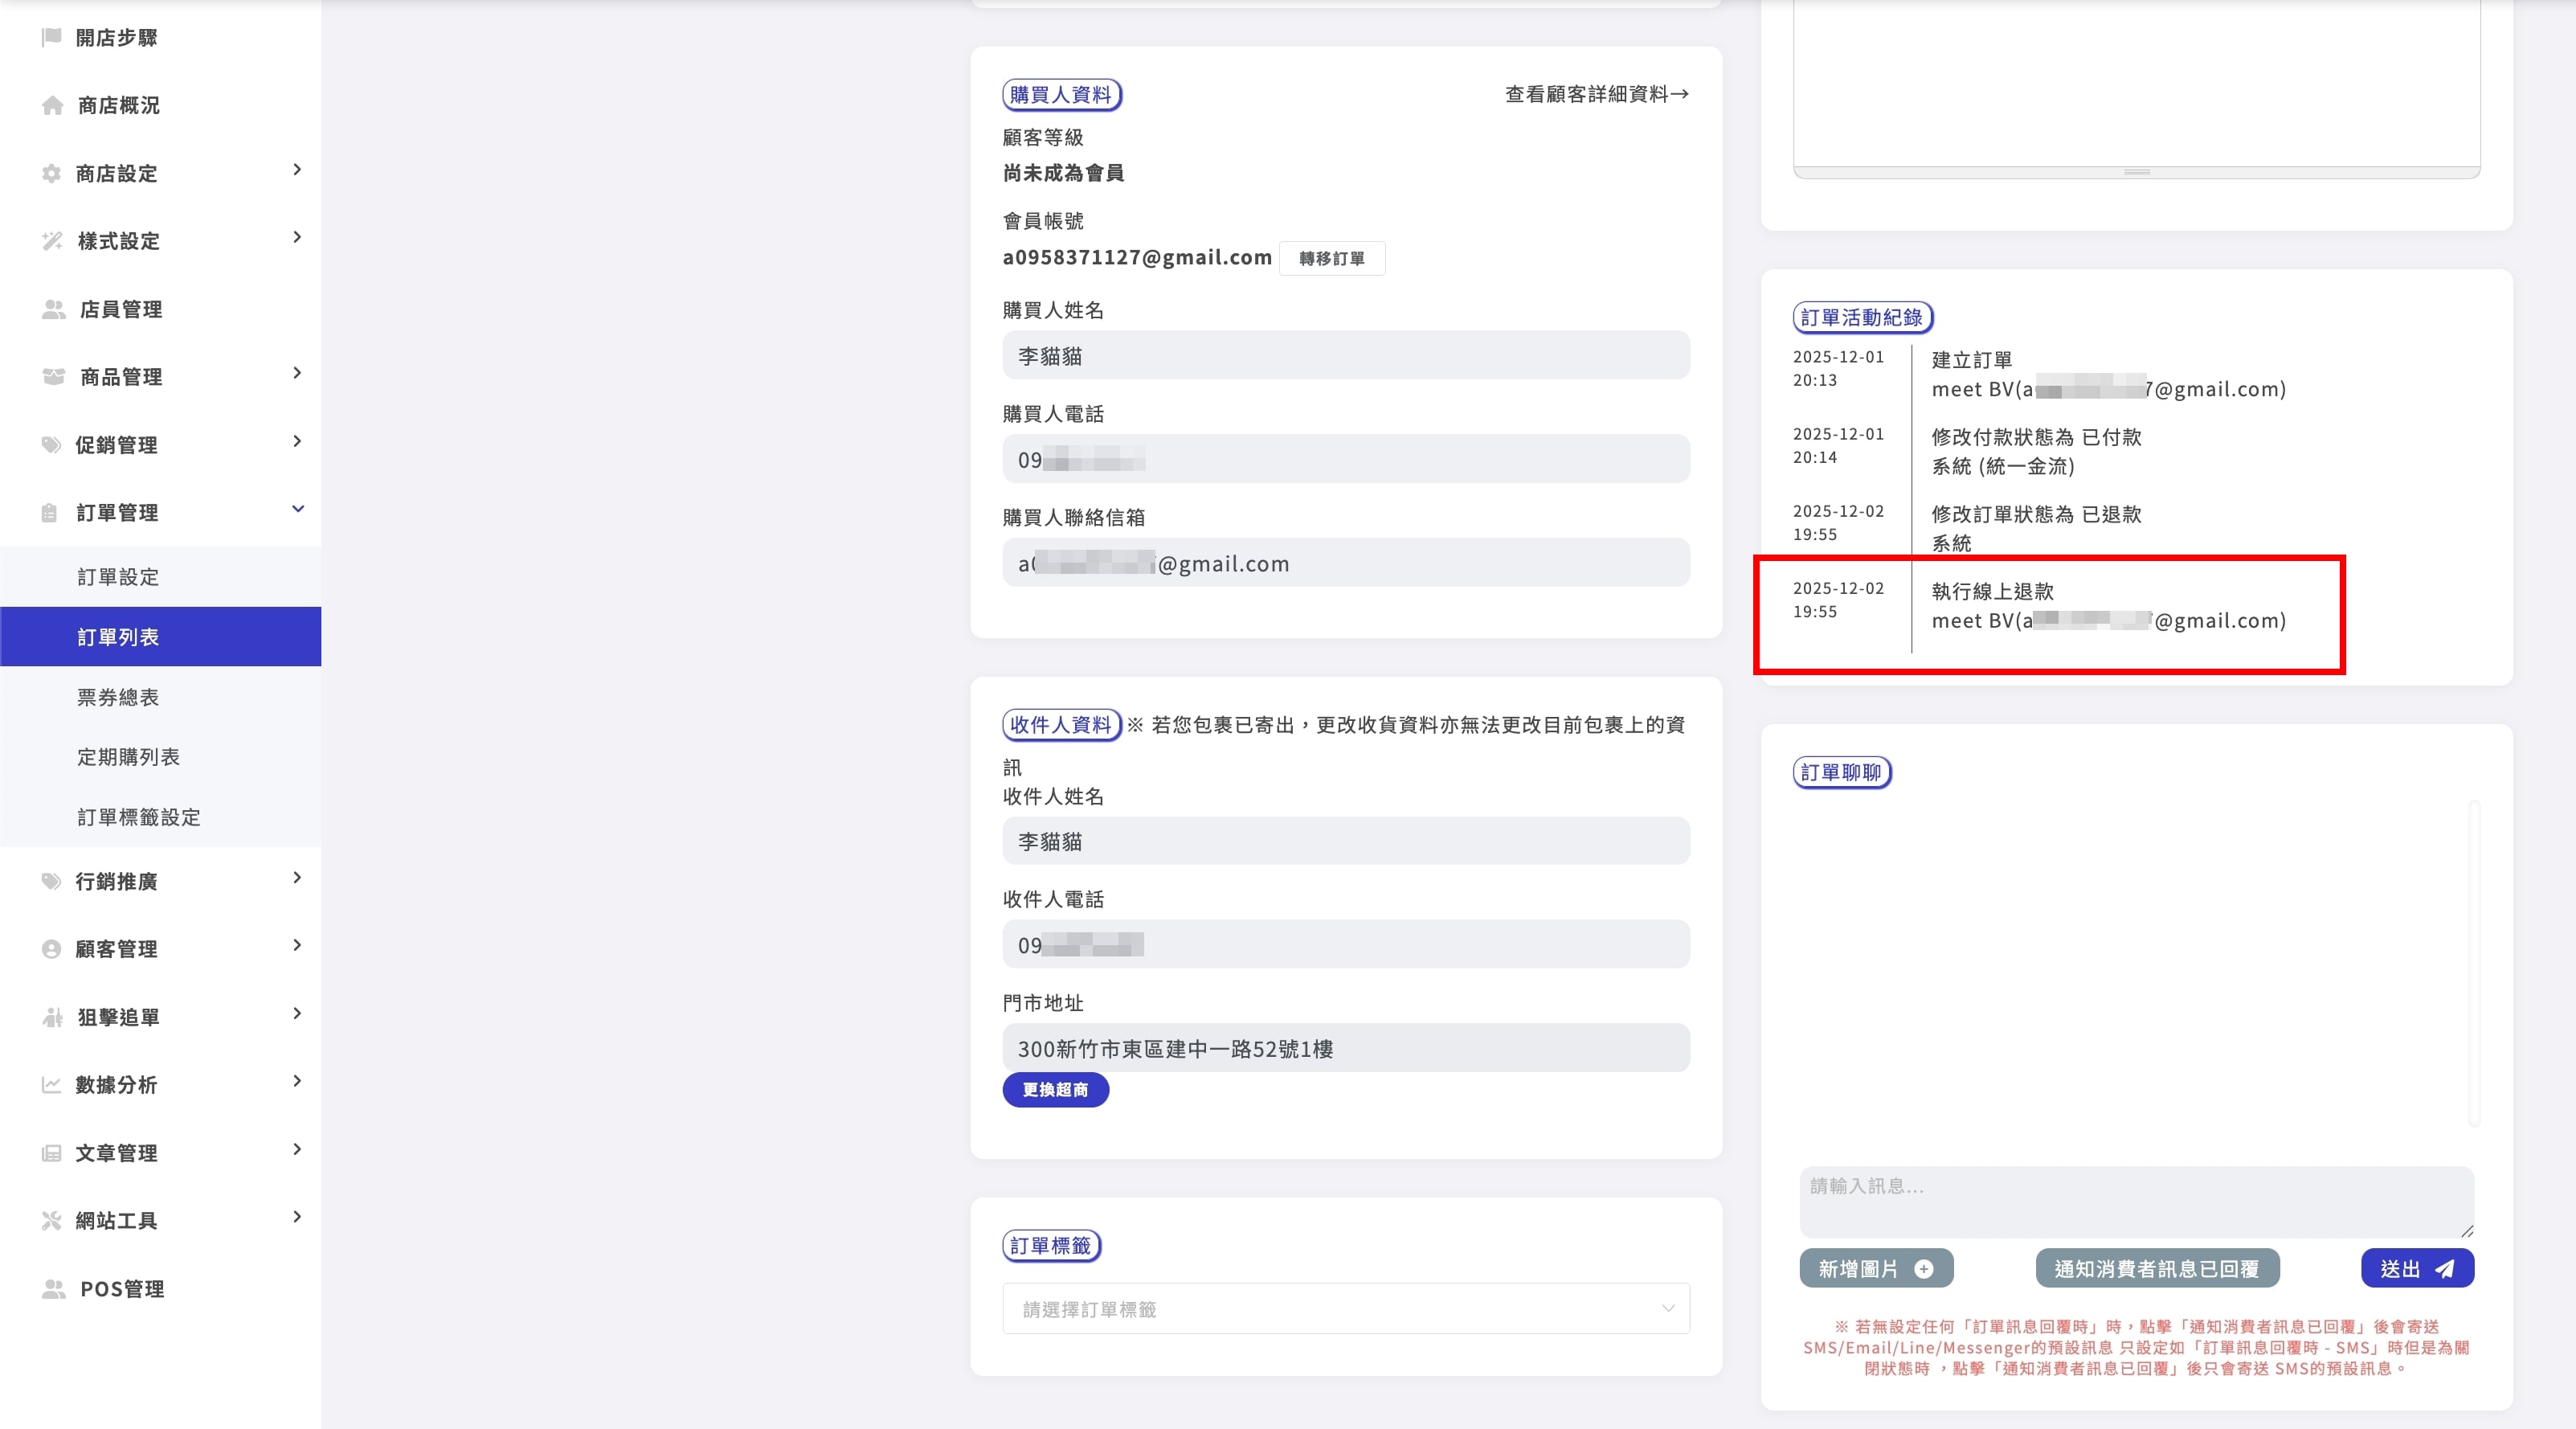This screenshot has width=2576, height=1429.
Task: Click the text area resize handle bar
Action: 2136,173
